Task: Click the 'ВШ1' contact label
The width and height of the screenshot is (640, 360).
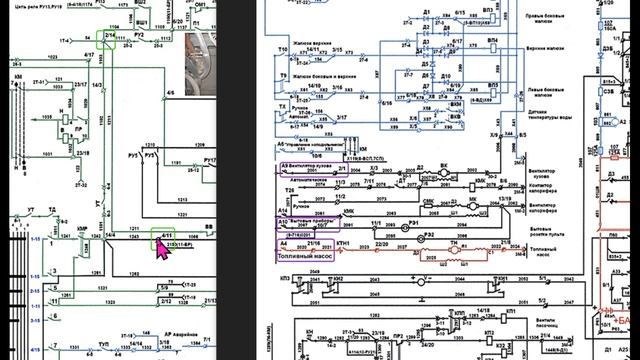Action: pos(142,23)
